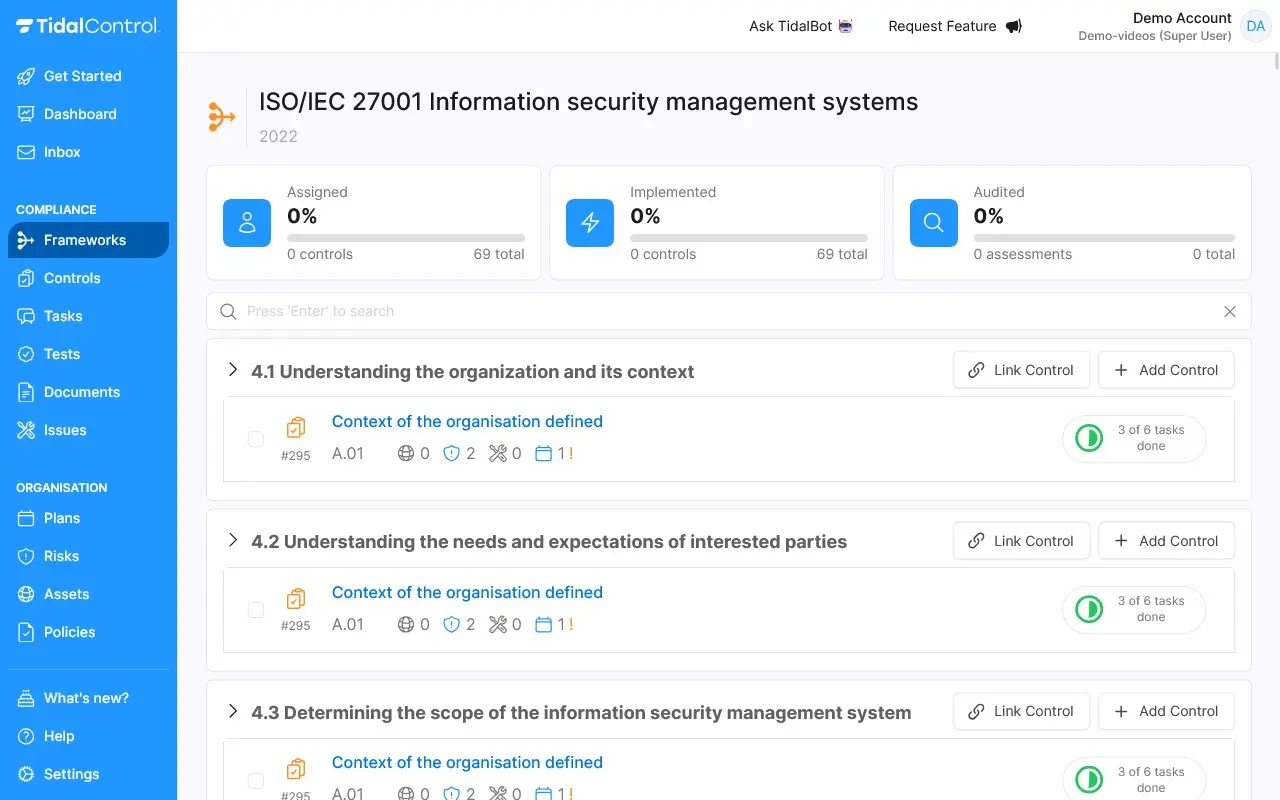Click the Audited progress bar
The height and width of the screenshot is (800, 1280).
coord(1104,238)
